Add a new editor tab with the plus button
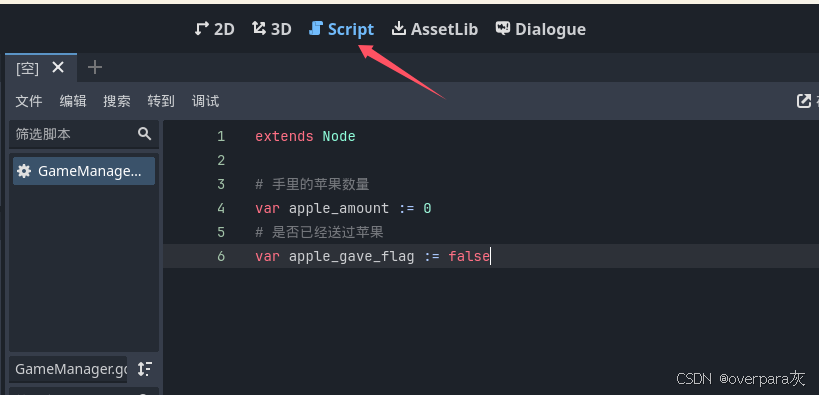This screenshot has height=395, width=819. point(95,67)
